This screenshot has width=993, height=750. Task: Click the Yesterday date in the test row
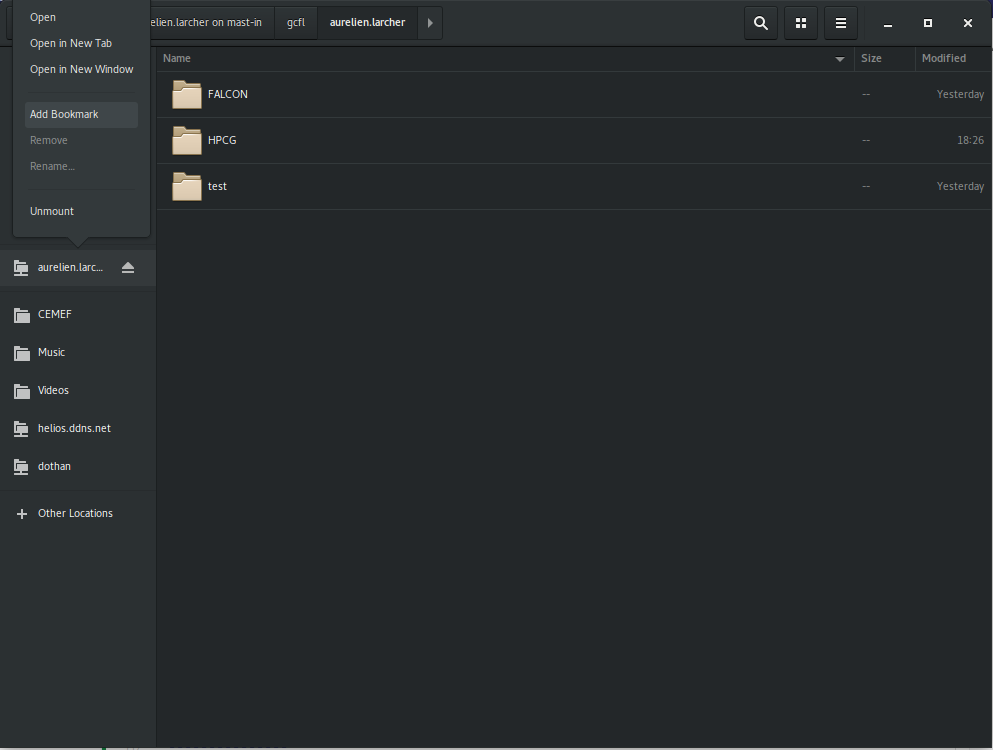(960, 187)
